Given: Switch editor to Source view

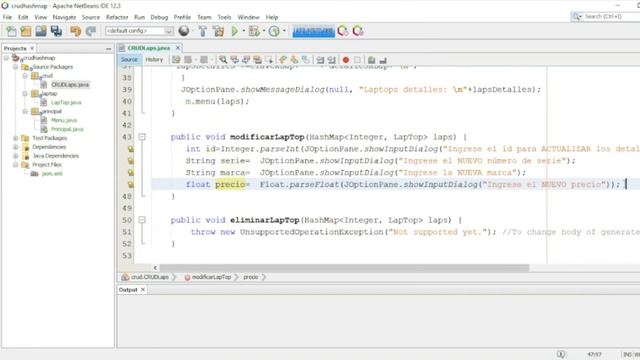Looking at the screenshot, I should click(129, 60).
